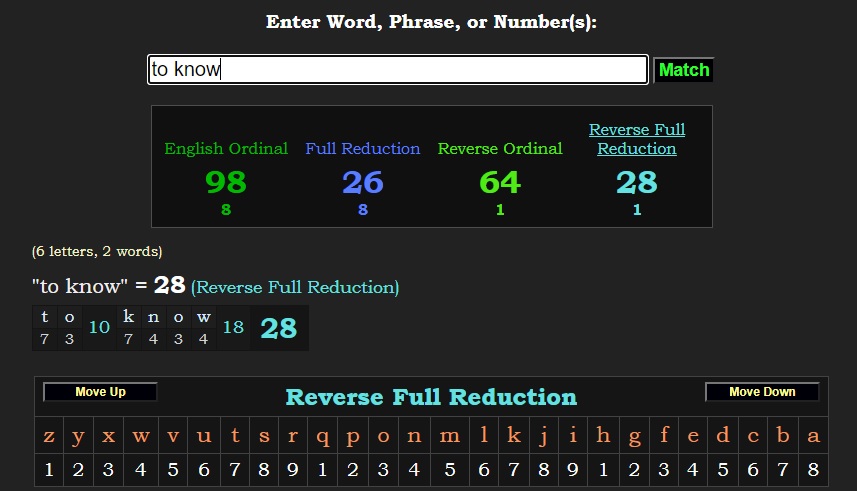Click letter g in the cipher chart
This screenshot has height=491, width=857.
[x=634, y=437]
